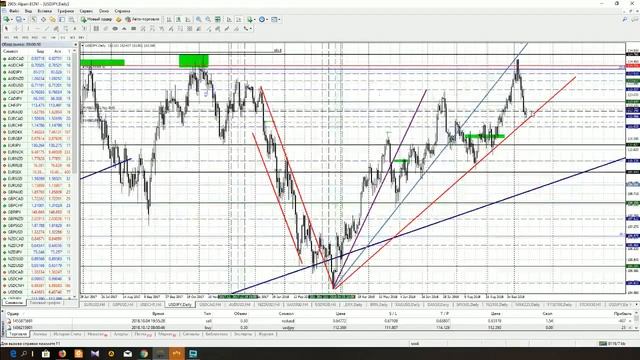
Task: Switch to the USDJPY,Daily chart tab
Action: 180,305
